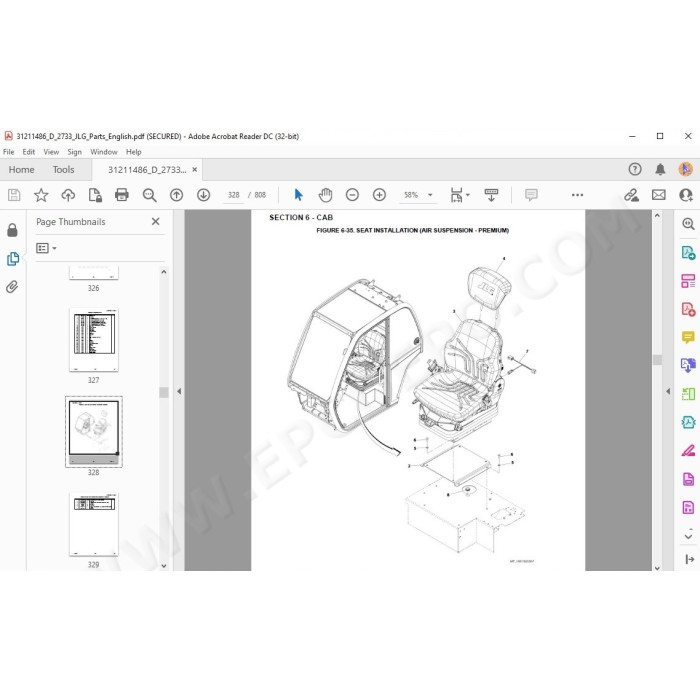Open yellow Comment tool in right pane

coord(688,337)
